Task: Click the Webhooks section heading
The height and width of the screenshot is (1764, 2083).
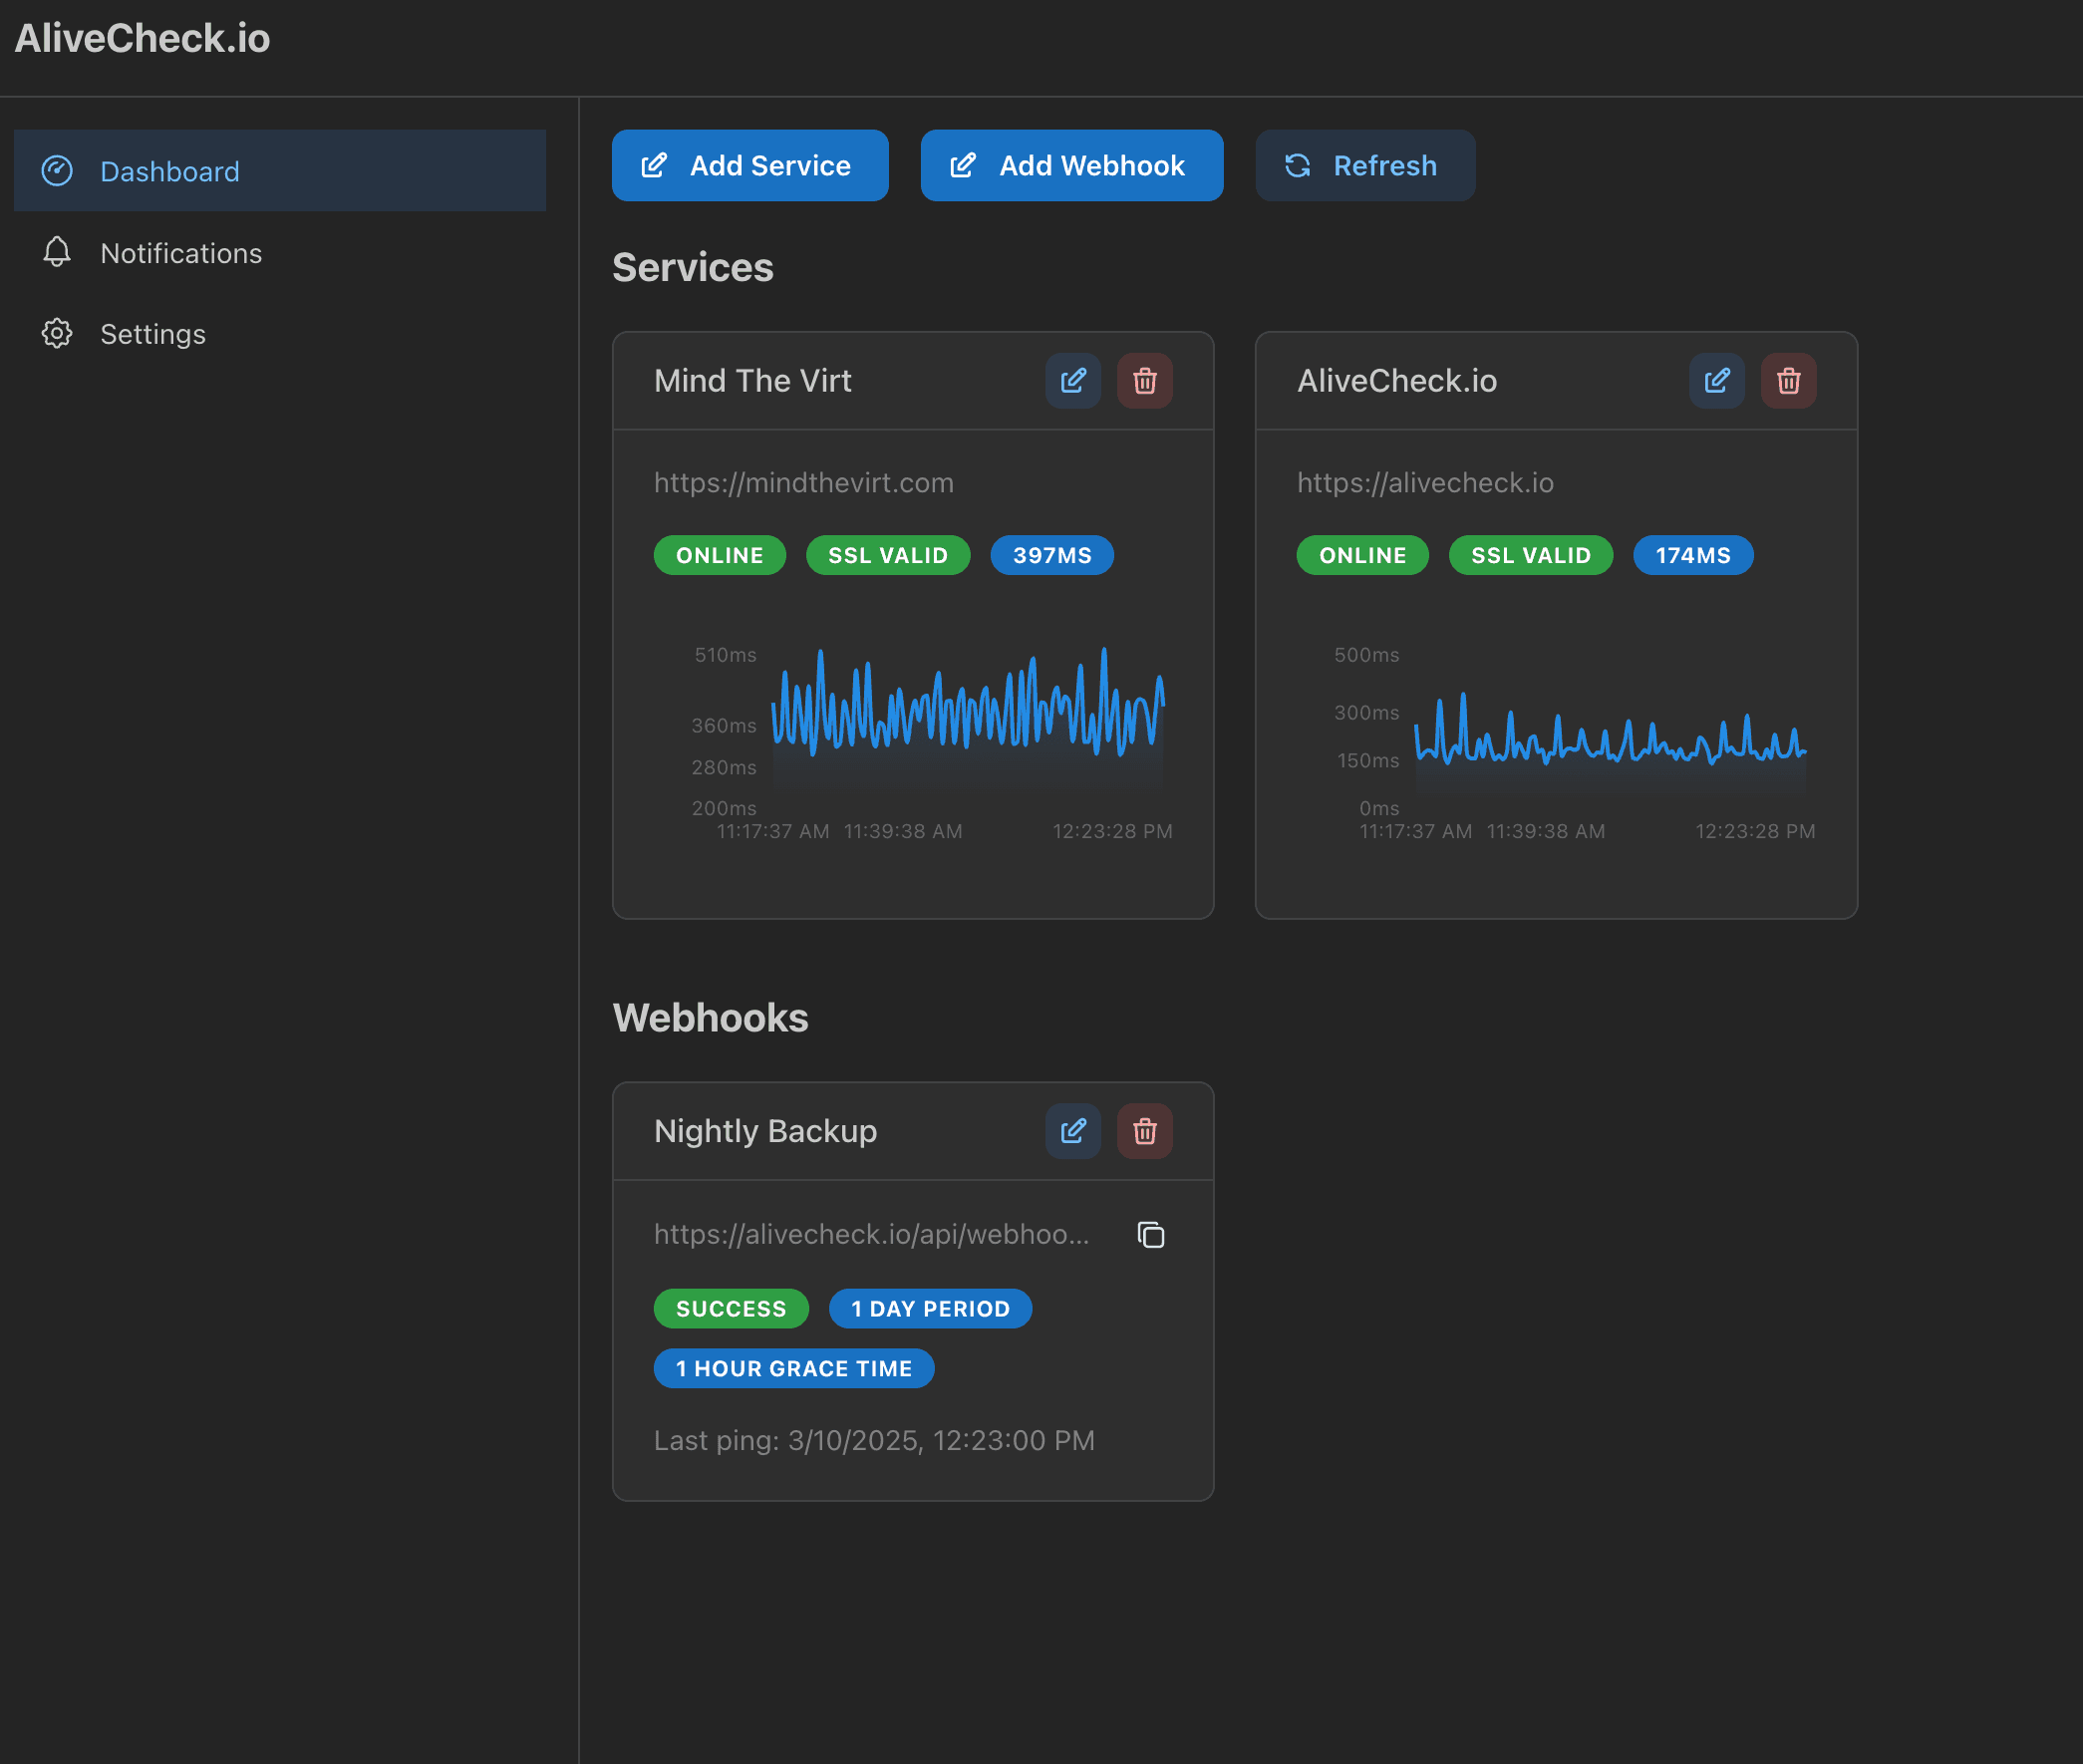Action: [710, 1018]
